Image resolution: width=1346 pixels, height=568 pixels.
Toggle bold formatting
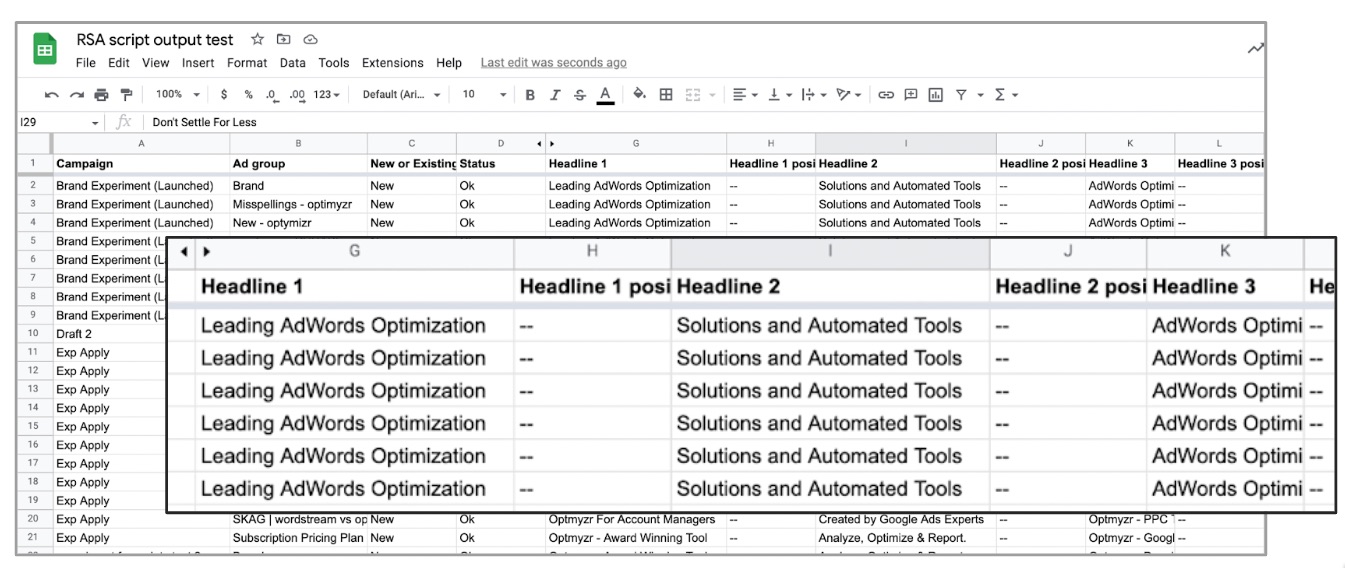[x=530, y=95]
